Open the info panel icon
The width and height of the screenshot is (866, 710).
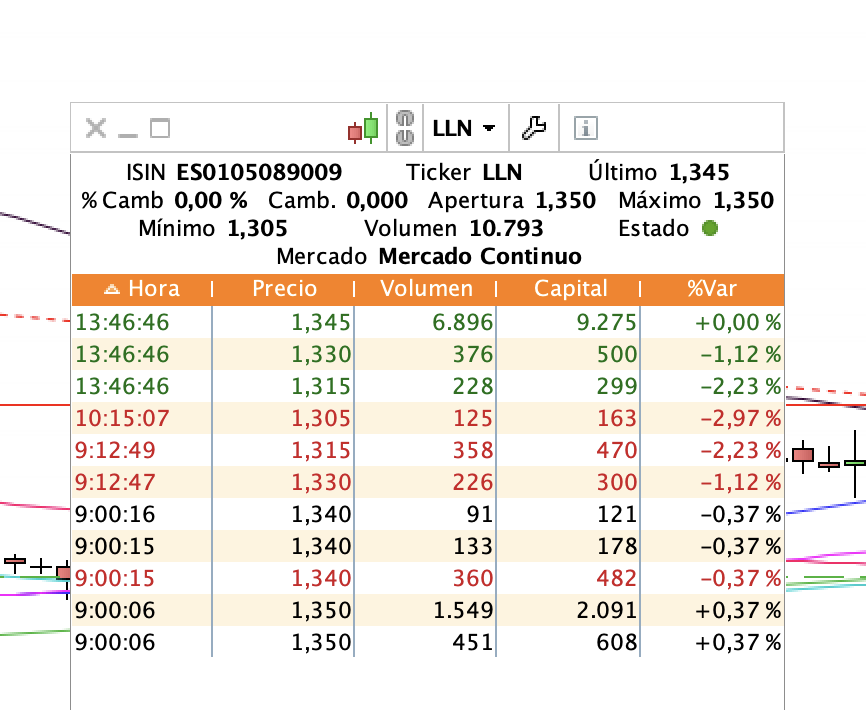point(586,128)
